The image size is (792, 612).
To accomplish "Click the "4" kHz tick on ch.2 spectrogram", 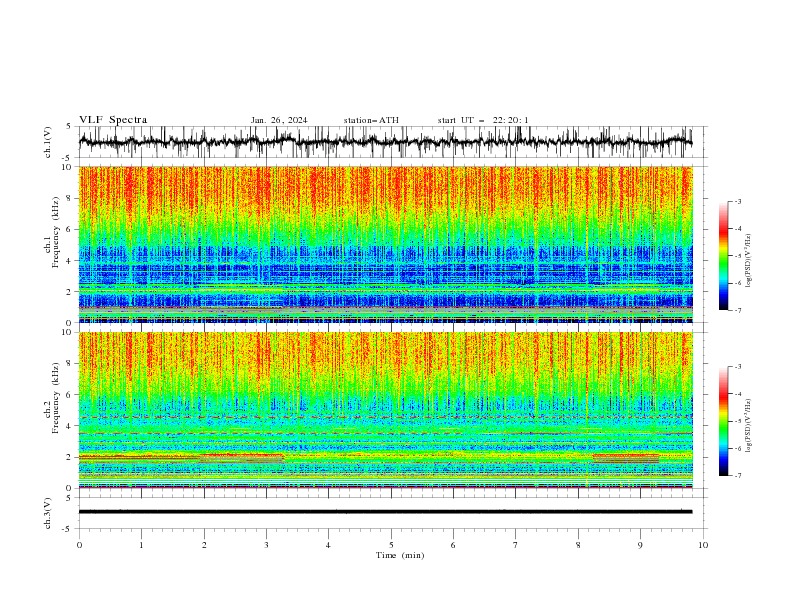I will pos(70,426).
